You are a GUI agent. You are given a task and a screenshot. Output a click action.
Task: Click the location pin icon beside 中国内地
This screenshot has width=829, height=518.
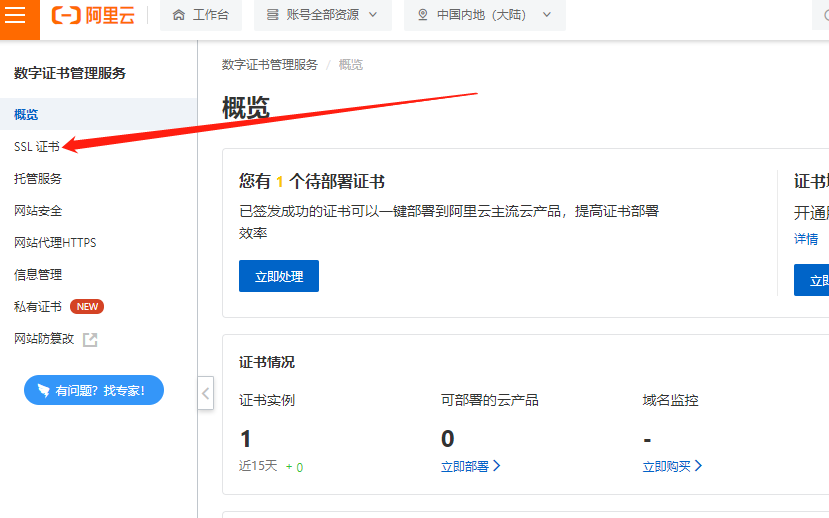tap(422, 15)
